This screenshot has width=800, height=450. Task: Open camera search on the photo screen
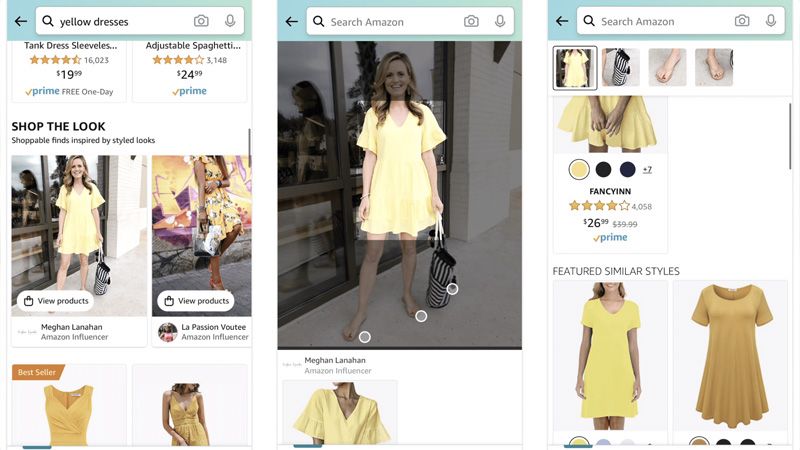471,21
